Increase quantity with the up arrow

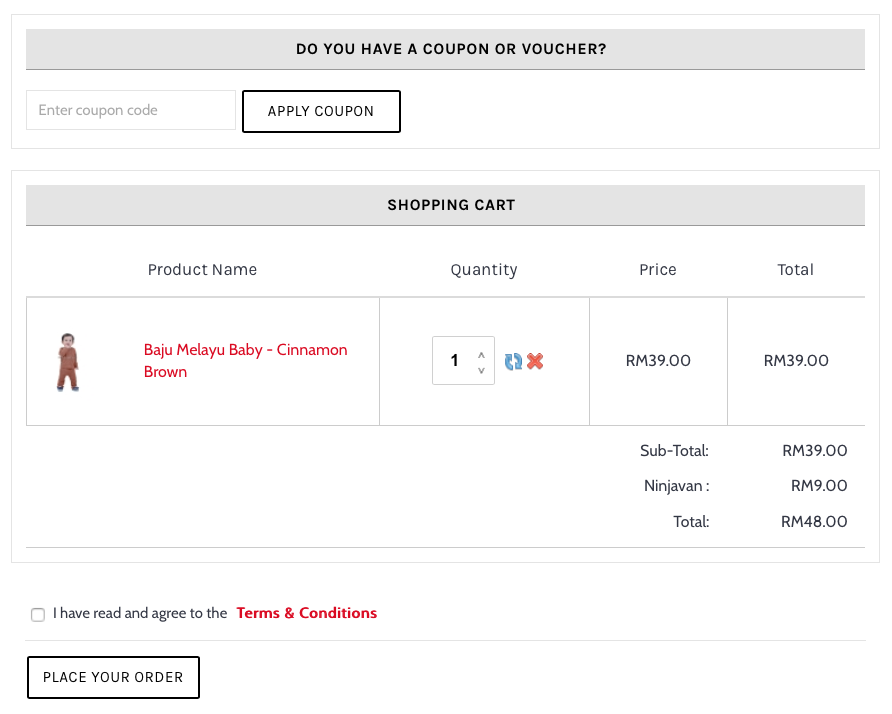[x=481, y=355]
